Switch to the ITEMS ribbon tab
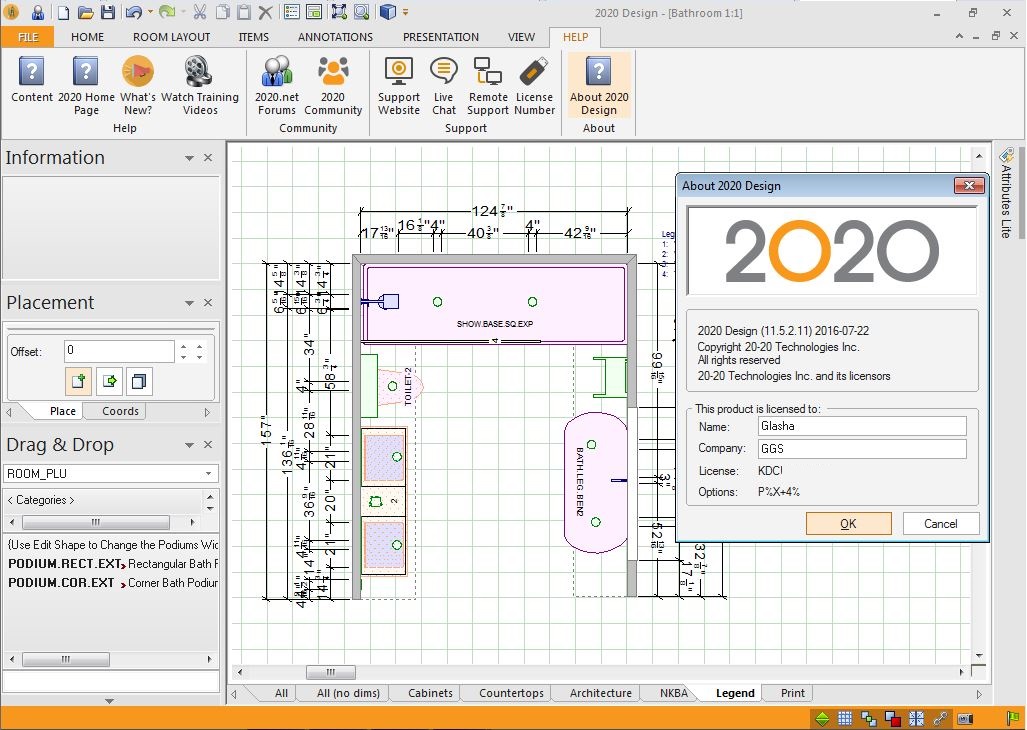Image resolution: width=1027 pixels, height=730 pixels. [x=253, y=37]
